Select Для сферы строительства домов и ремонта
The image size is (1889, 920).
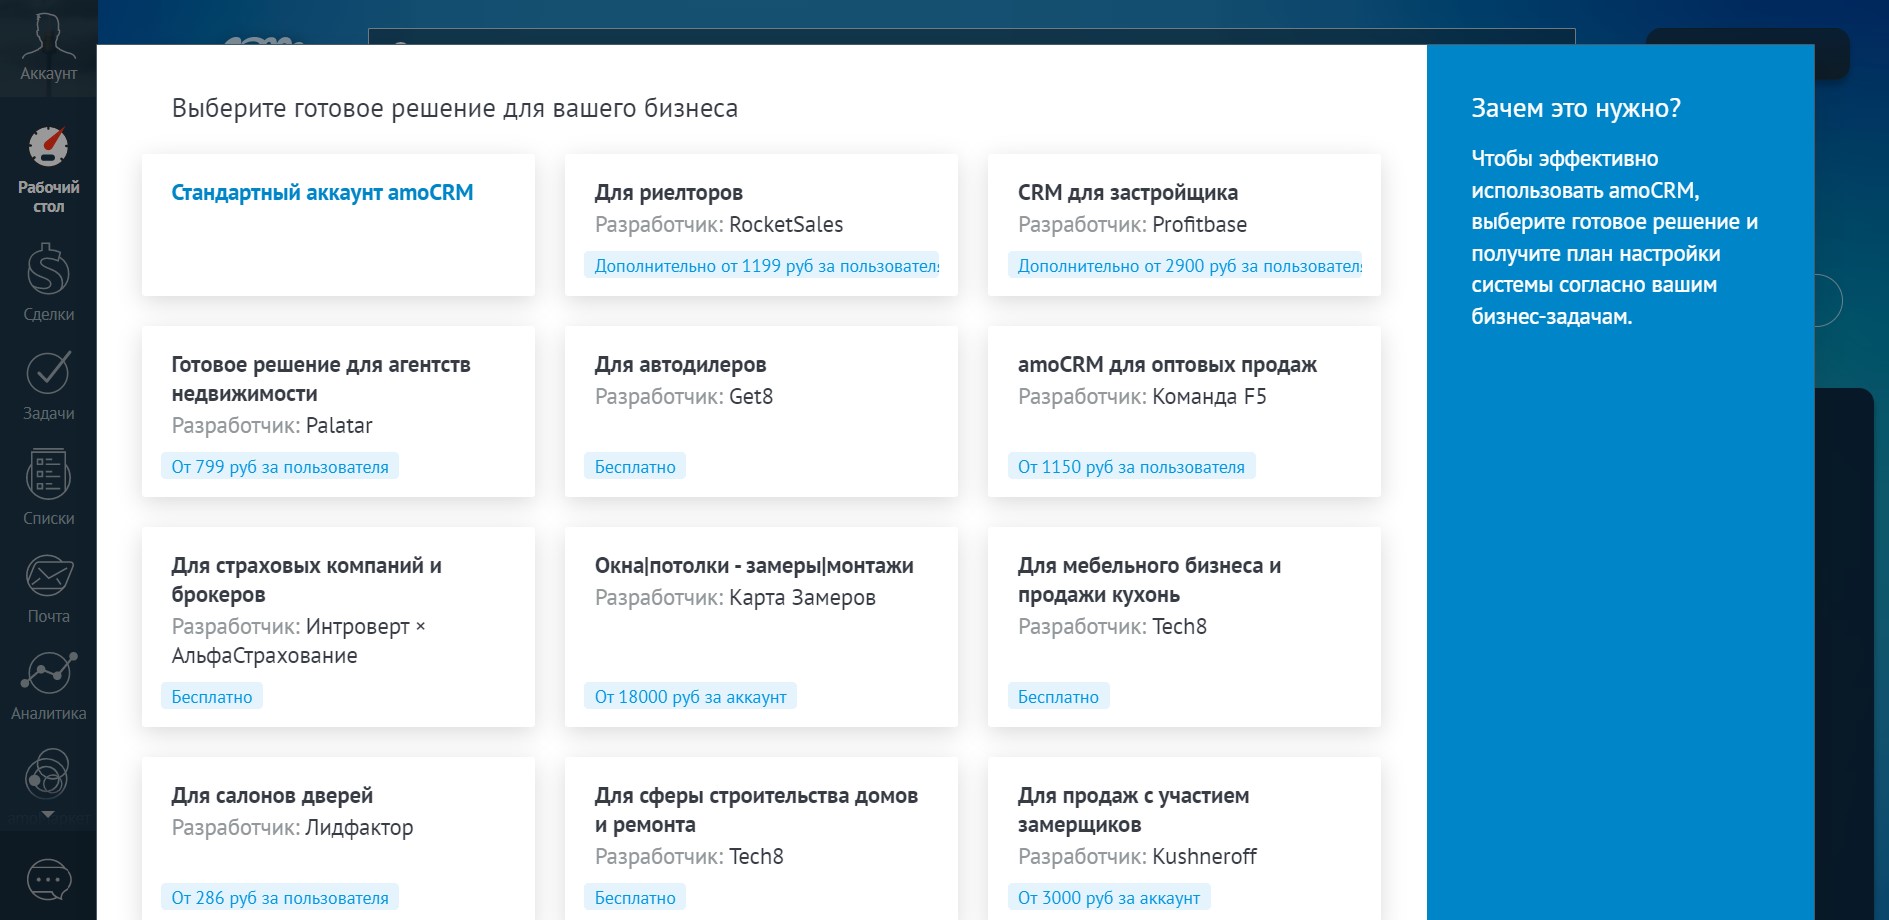[x=761, y=838]
